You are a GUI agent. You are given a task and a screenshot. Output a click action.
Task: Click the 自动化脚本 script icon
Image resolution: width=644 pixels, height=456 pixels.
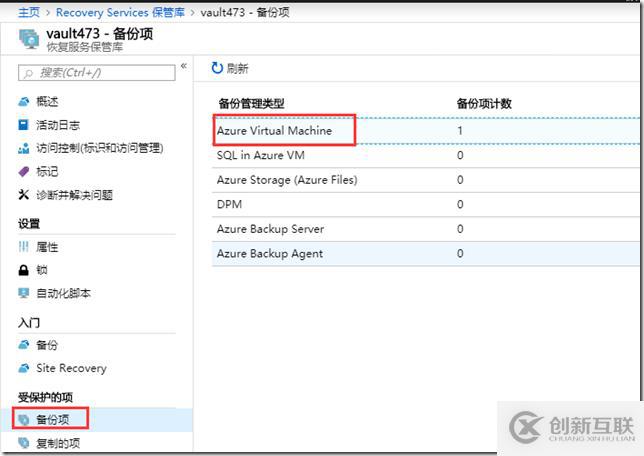click(24, 293)
